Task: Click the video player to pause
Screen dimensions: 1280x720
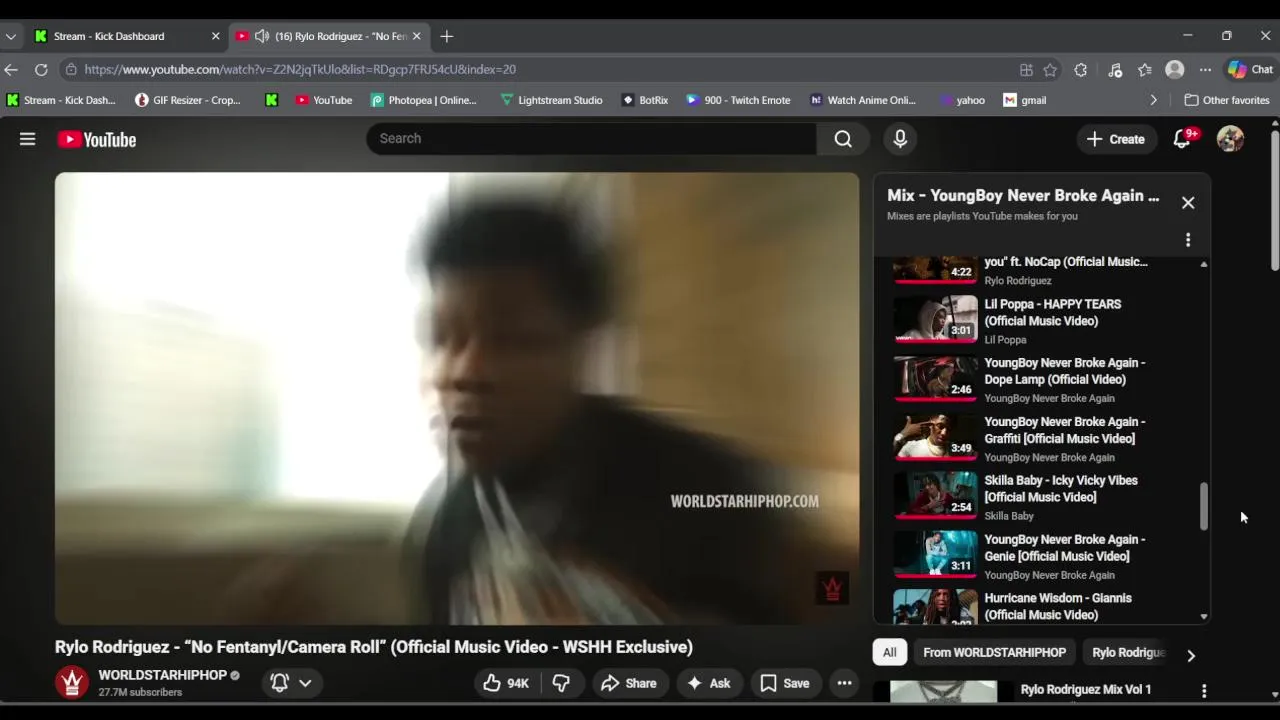Action: [x=457, y=398]
